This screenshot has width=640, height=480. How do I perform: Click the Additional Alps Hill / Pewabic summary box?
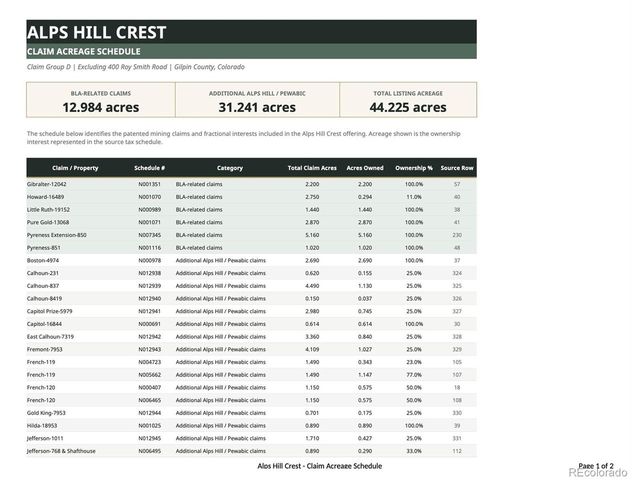(258, 100)
